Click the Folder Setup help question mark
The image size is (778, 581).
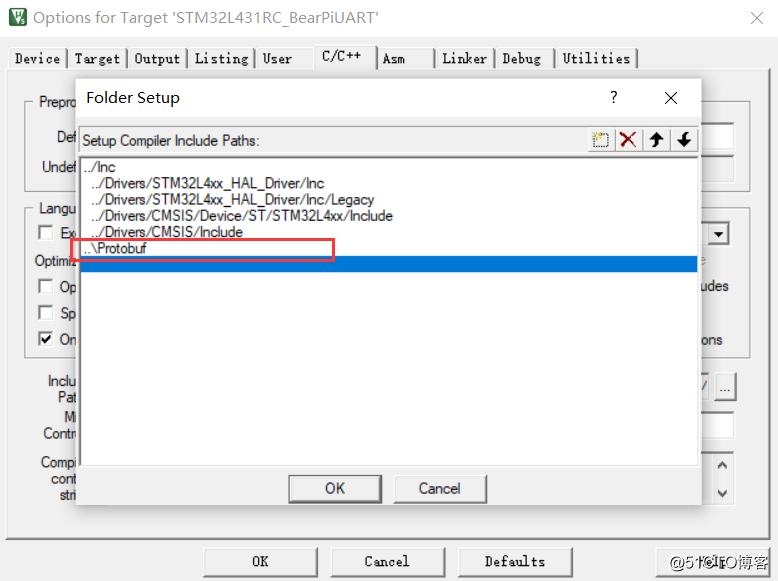click(x=614, y=97)
